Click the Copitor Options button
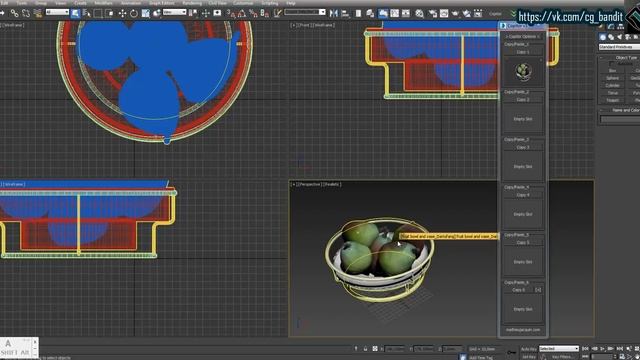Screen dimensions: 640x360 coord(523,36)
